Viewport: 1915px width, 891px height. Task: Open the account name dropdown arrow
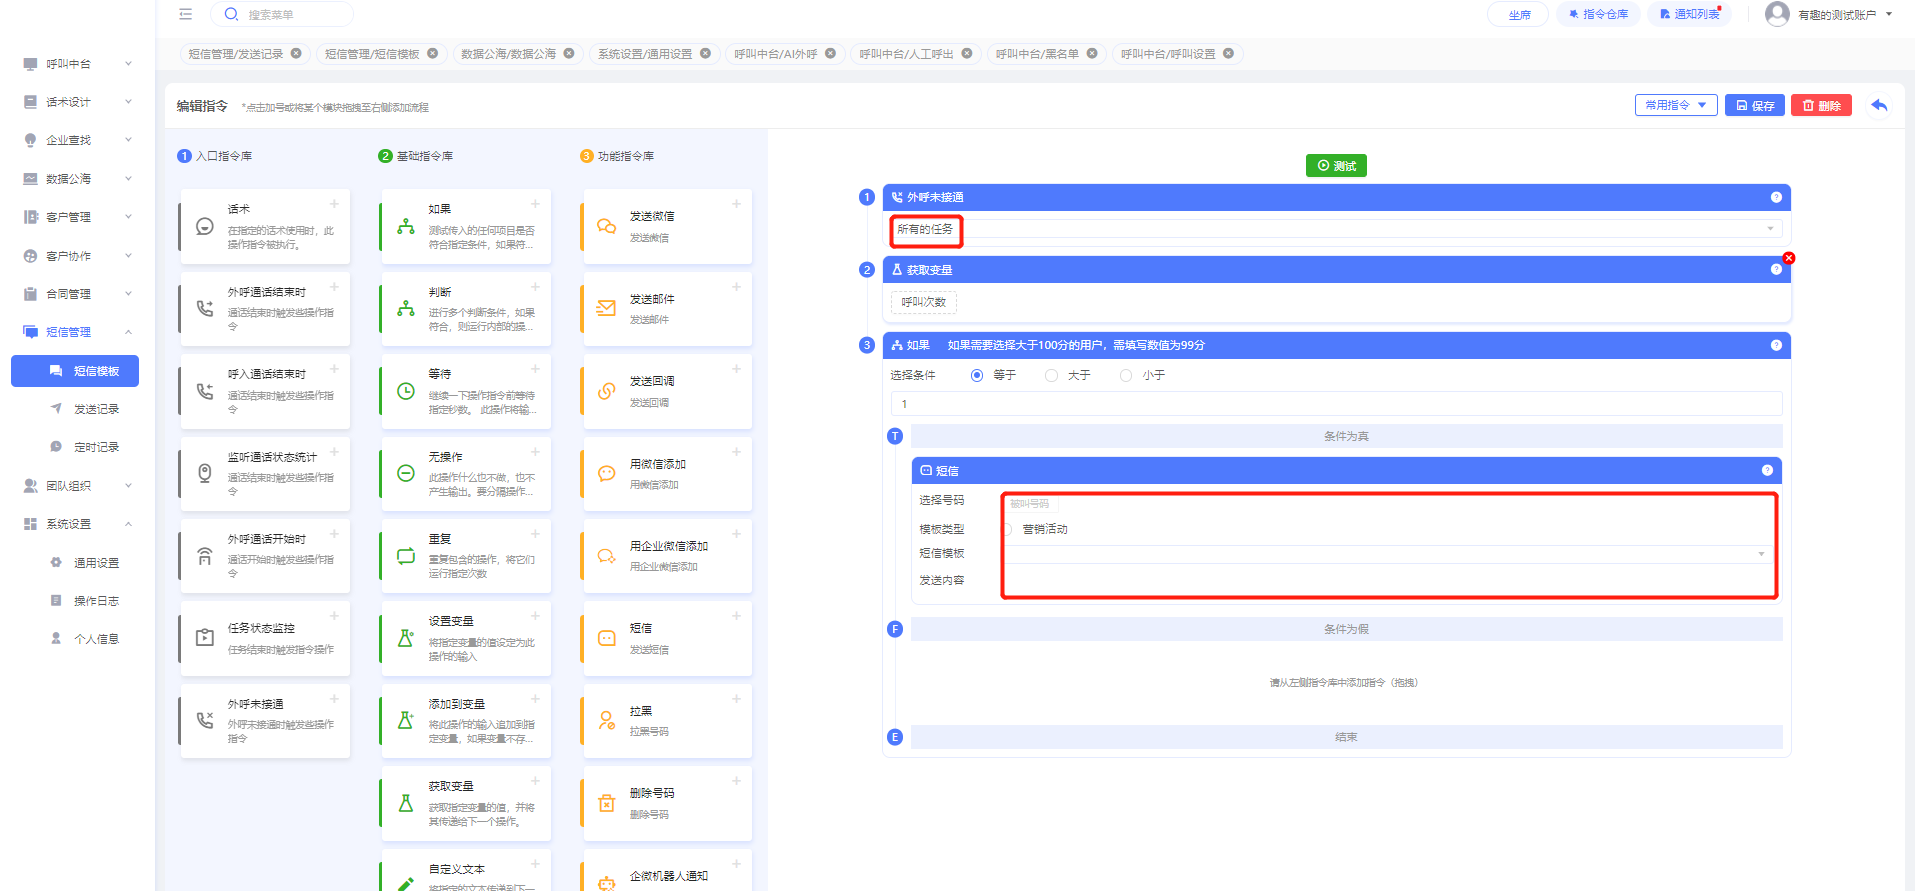(1889, 14)
